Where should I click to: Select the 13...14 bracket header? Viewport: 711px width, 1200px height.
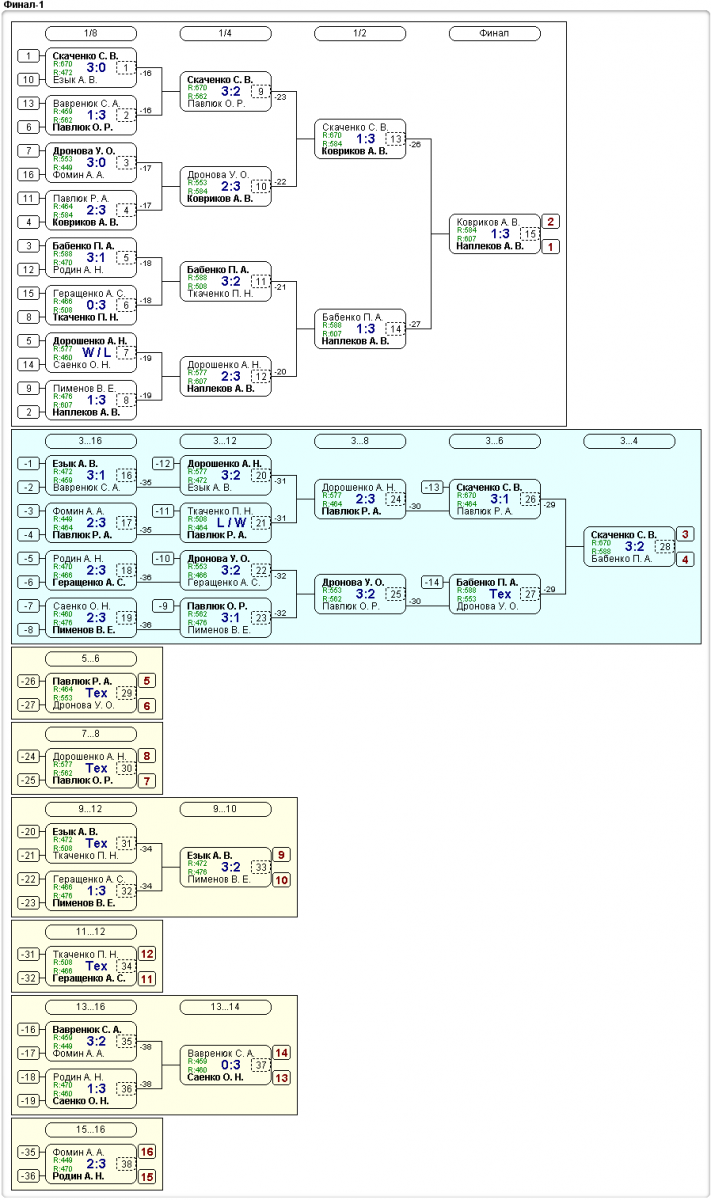(225, 1006)
